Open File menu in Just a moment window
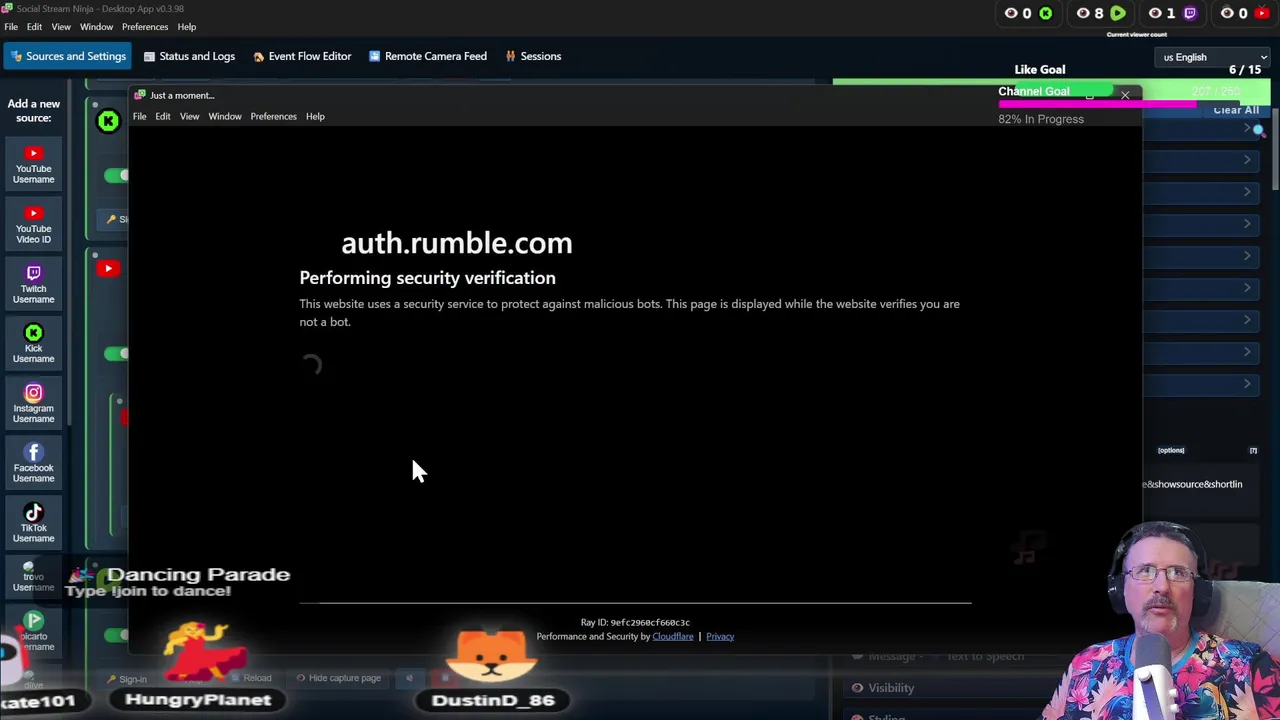 click(x=140, y=116)
